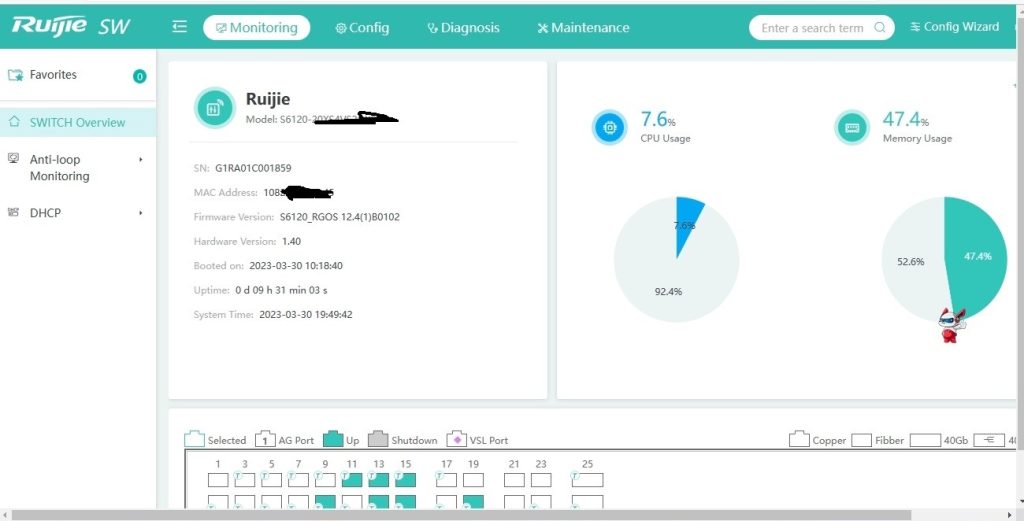This screenshot has width=1024, height=521.
Task: Select the 52.6% free memory pie slice
Action: [911, 261]
